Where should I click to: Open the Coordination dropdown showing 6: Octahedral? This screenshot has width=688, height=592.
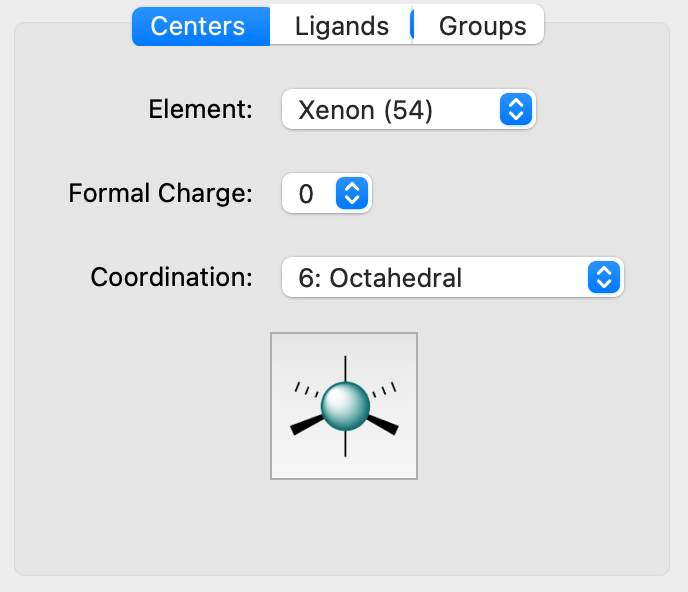click(453, 277)
